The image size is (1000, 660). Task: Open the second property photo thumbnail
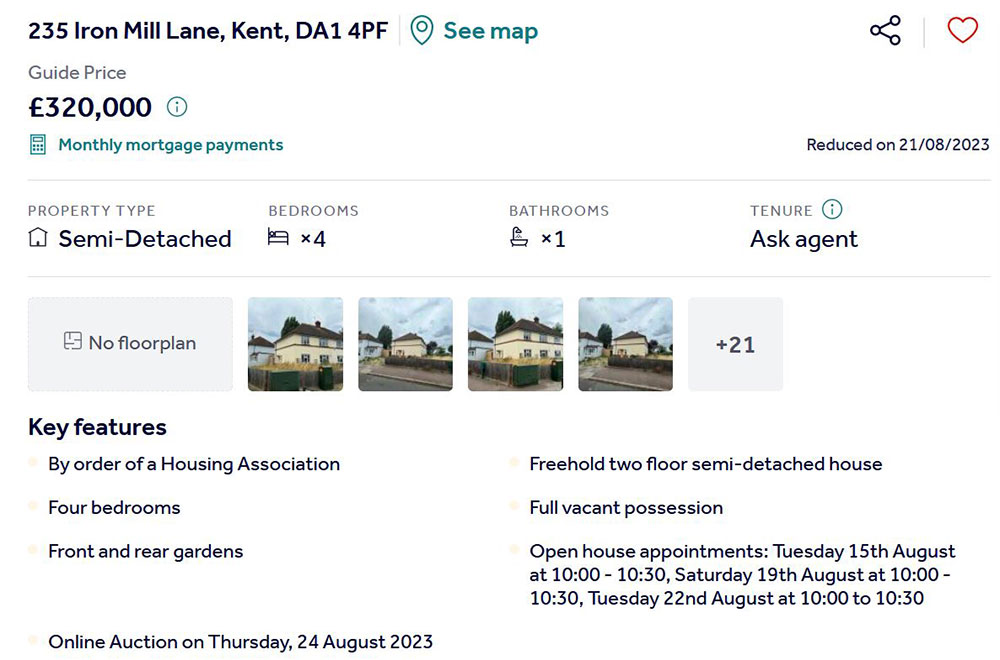pos(405,343)
